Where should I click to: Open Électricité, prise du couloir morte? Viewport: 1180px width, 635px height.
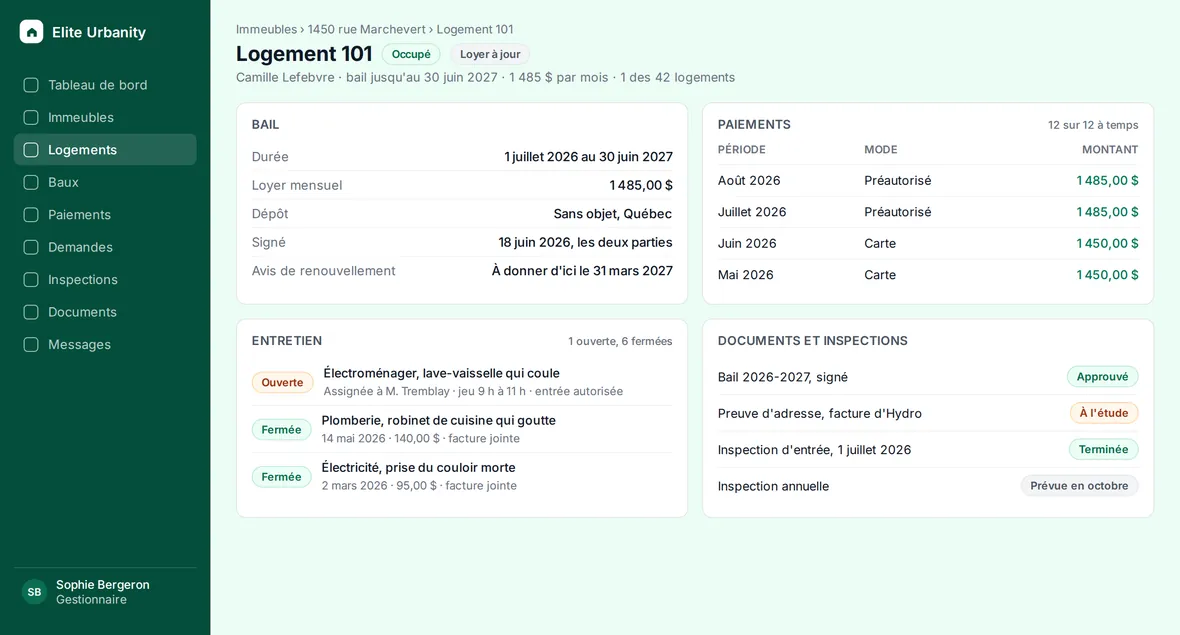(418, 467)
